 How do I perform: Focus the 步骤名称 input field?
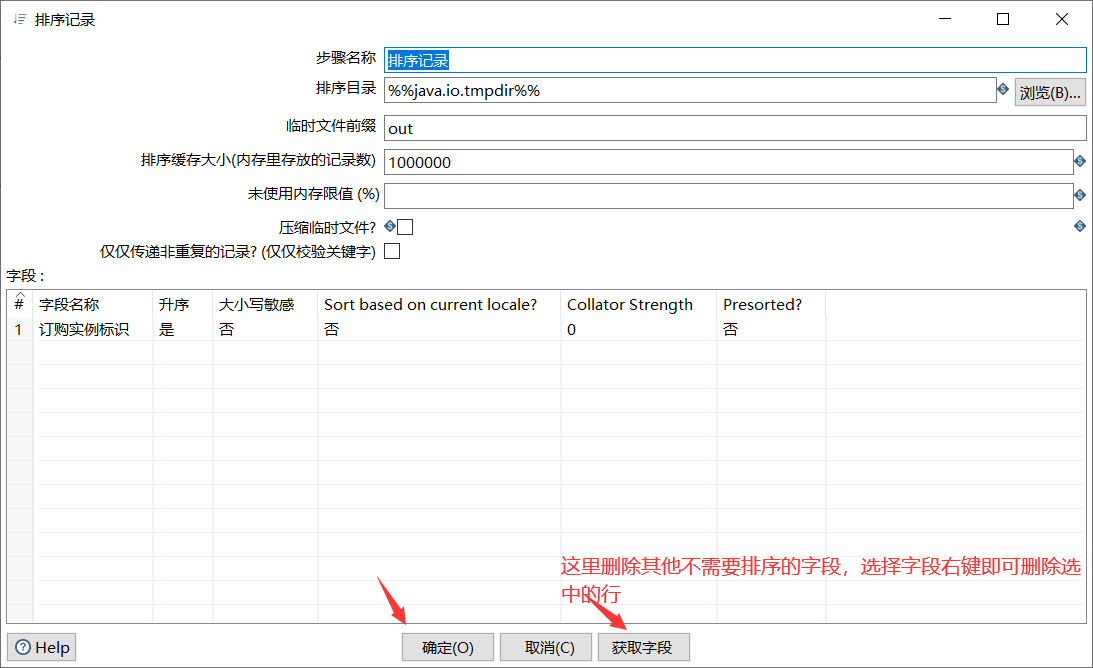point(735,60)
